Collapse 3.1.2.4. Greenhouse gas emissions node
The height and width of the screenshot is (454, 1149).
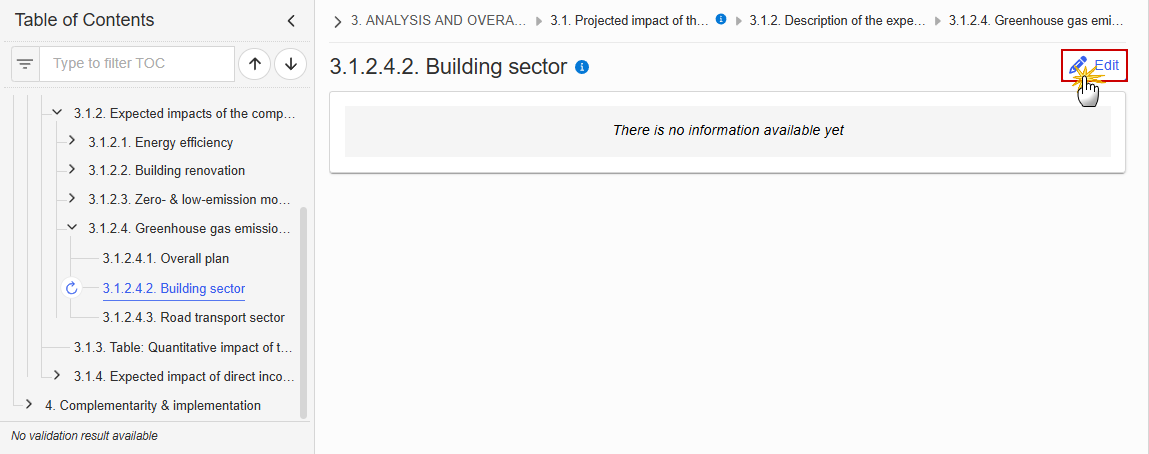[x=71, y=228]
